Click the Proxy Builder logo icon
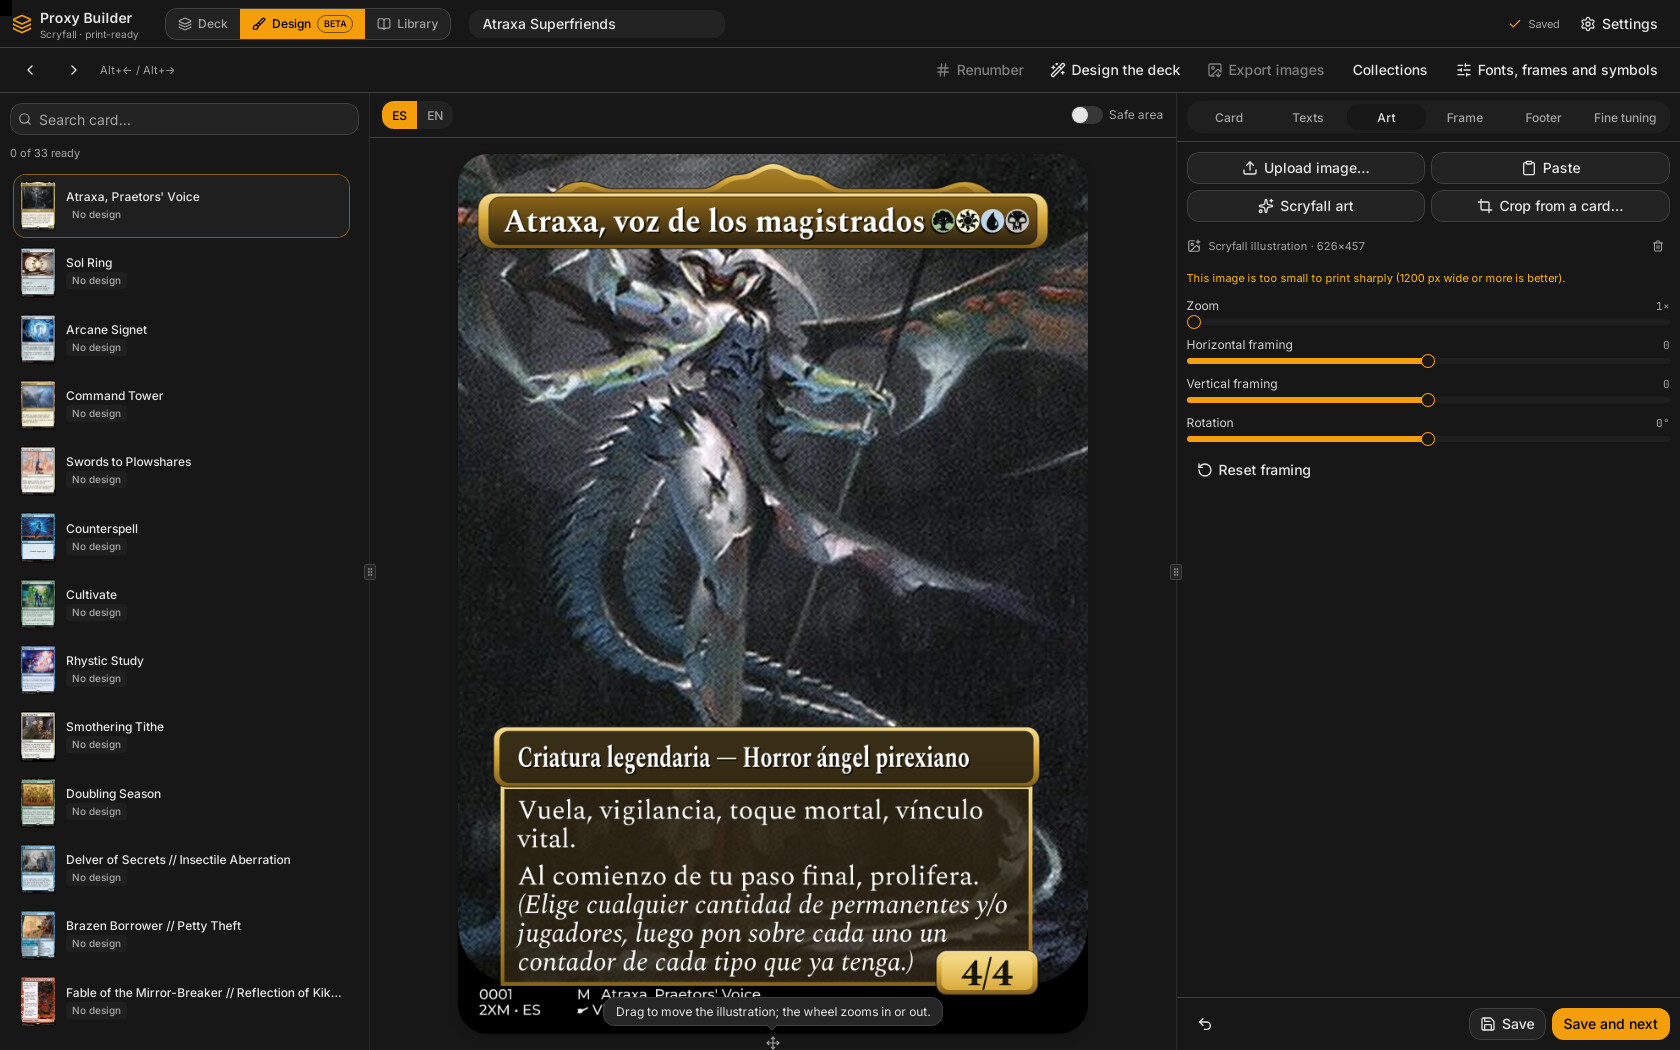 tap(21, 24)
